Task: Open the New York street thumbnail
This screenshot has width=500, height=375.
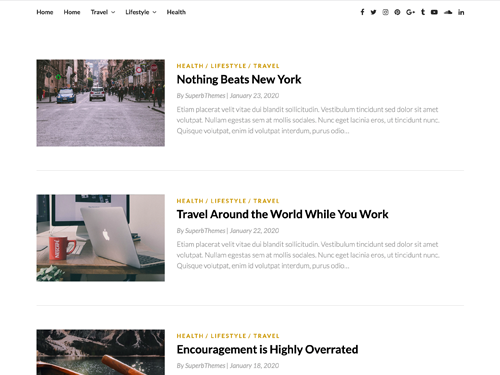Action: [101, 103]
